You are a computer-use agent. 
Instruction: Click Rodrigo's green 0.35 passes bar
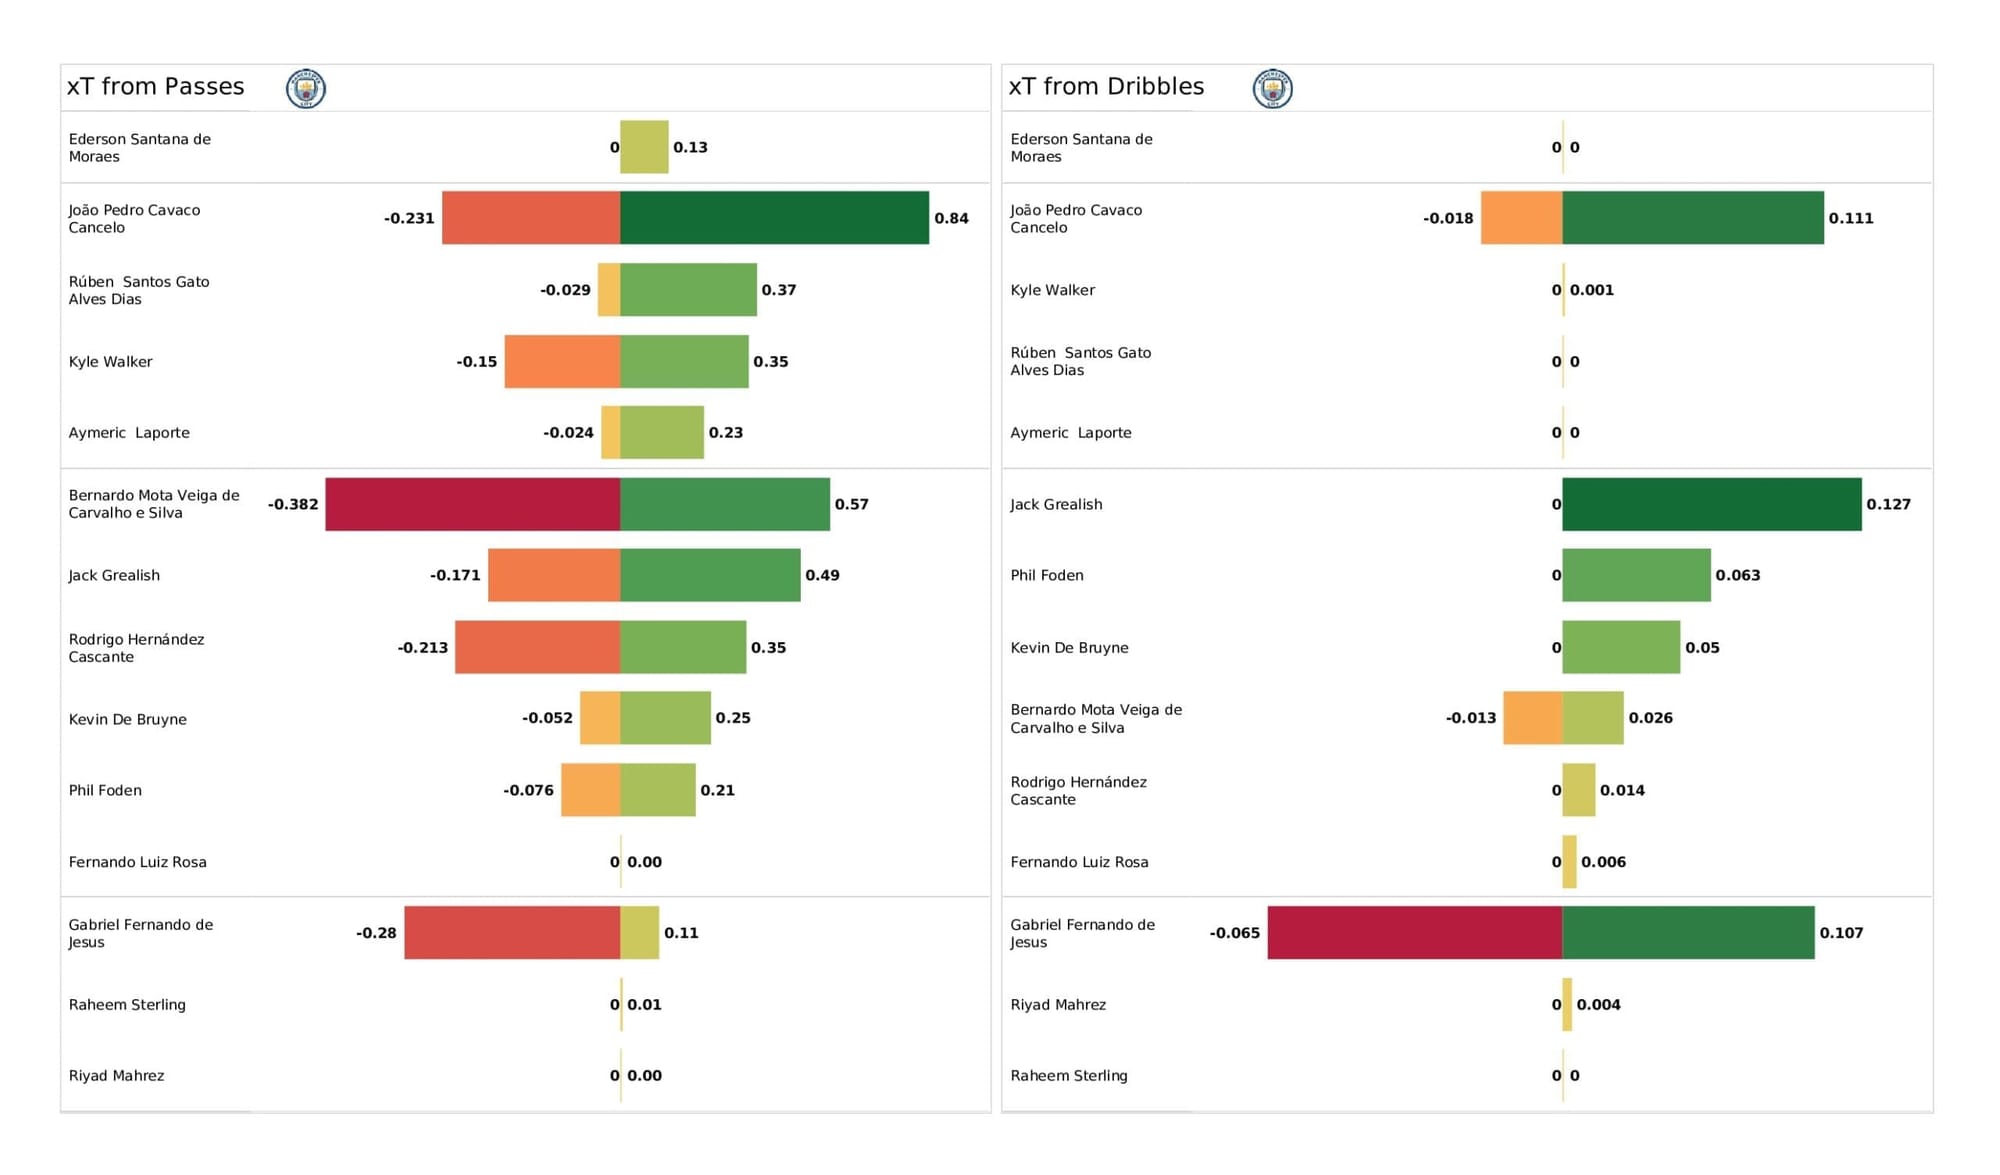(x=683, y=647)
